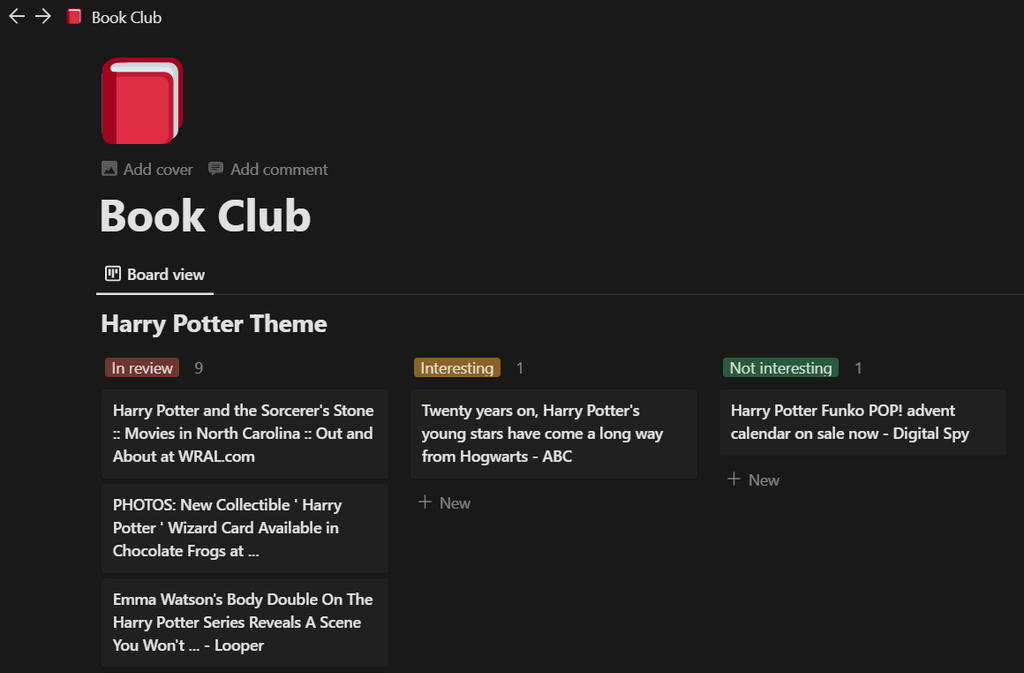Image resolution: width=1024 pixels, height=673 pixels.
Task: Open the Emma Watson Body Double Looper card
Action: (x=244, y=622)
